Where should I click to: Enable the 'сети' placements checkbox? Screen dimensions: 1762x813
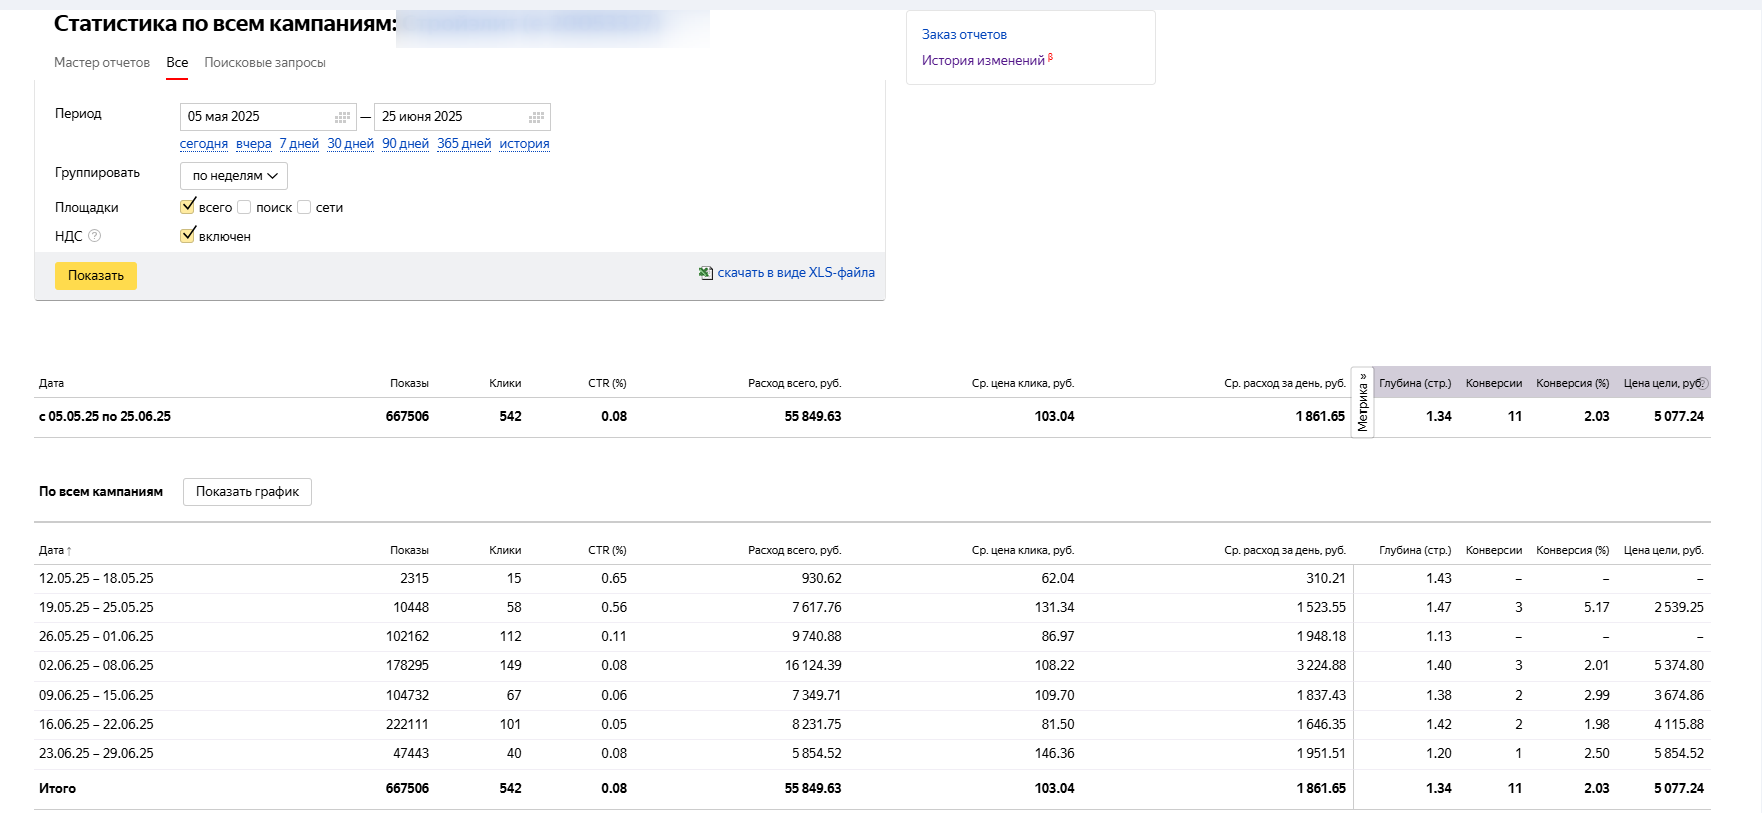(304, 207)
